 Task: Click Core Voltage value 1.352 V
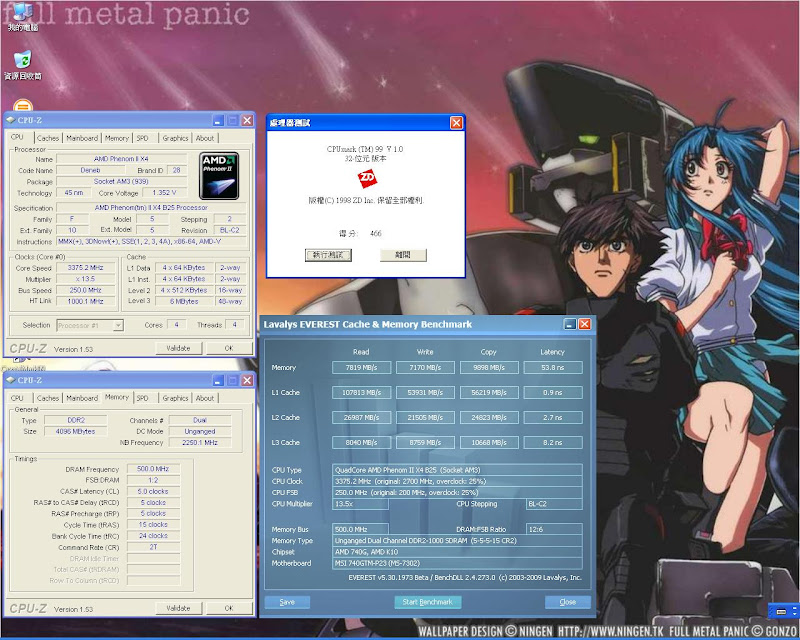click(x=164, y=193)
